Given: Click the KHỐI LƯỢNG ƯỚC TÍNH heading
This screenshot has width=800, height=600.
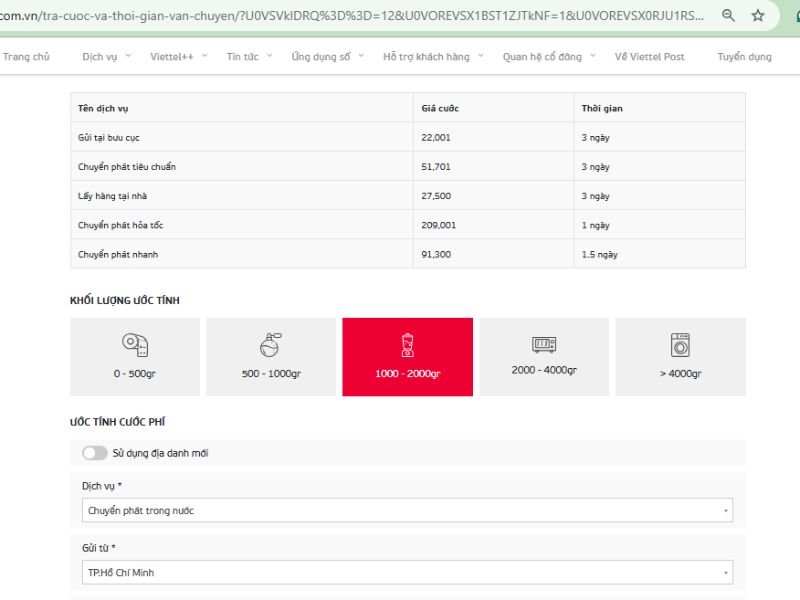Looking at the screenshot, I should (125, 301).
